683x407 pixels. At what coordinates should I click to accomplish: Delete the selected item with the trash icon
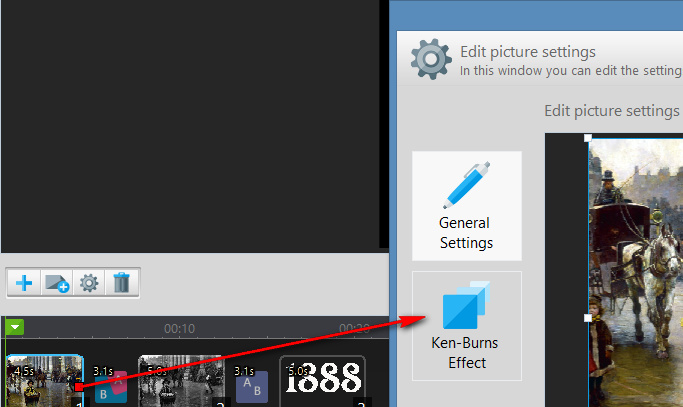pos(122,283)
